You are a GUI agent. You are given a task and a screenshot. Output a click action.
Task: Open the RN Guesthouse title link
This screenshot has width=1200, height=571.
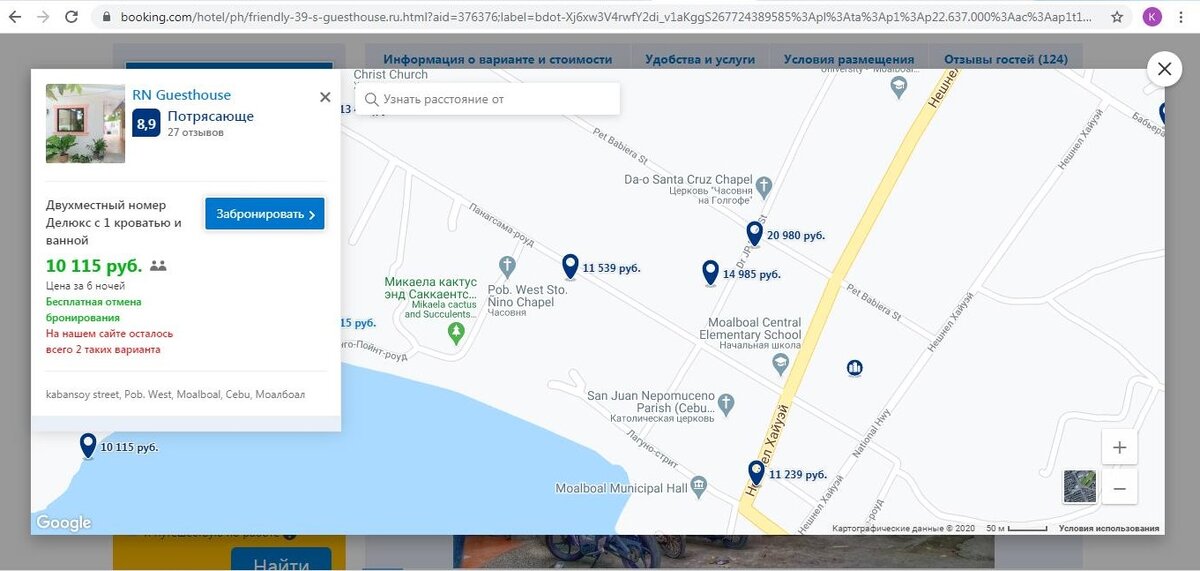click(x=181, y=95)
